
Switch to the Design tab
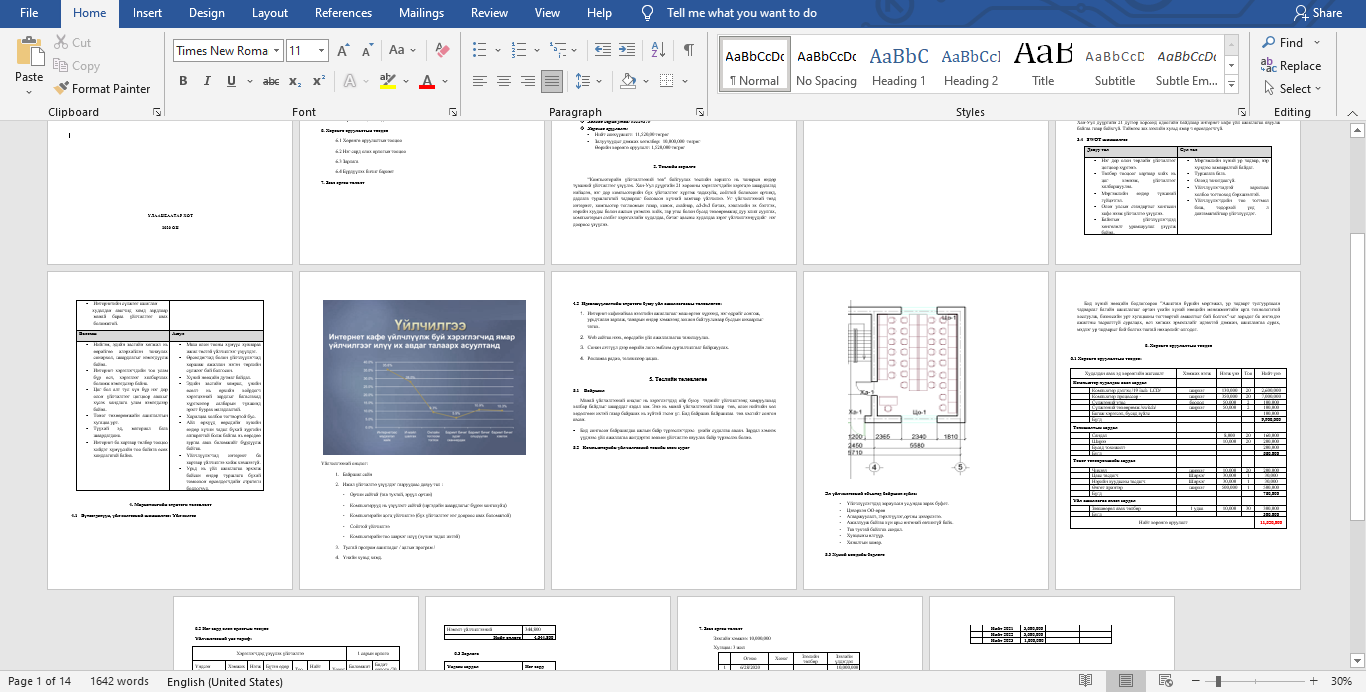(206, 13)
